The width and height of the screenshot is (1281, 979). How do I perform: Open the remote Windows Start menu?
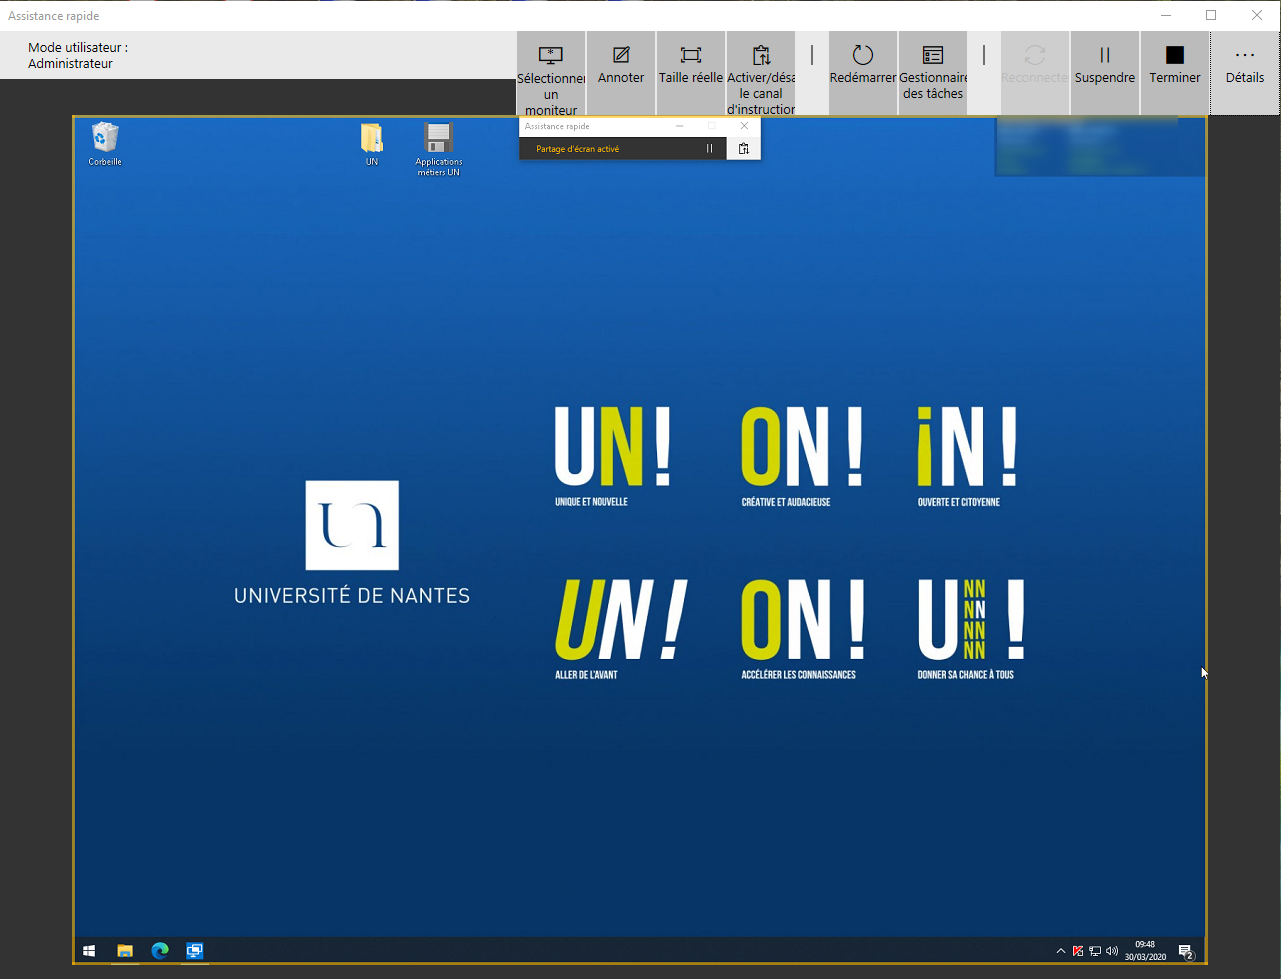pos(89,951)
